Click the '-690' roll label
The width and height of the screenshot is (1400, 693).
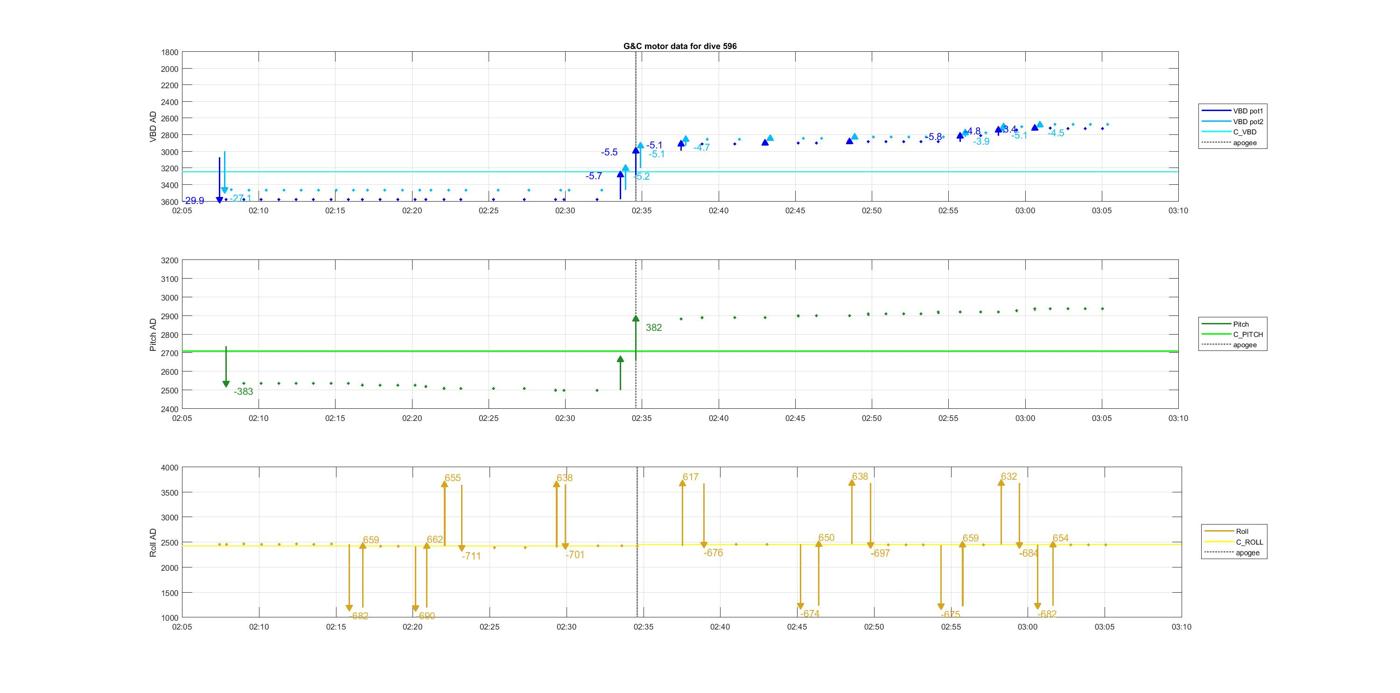426,617
